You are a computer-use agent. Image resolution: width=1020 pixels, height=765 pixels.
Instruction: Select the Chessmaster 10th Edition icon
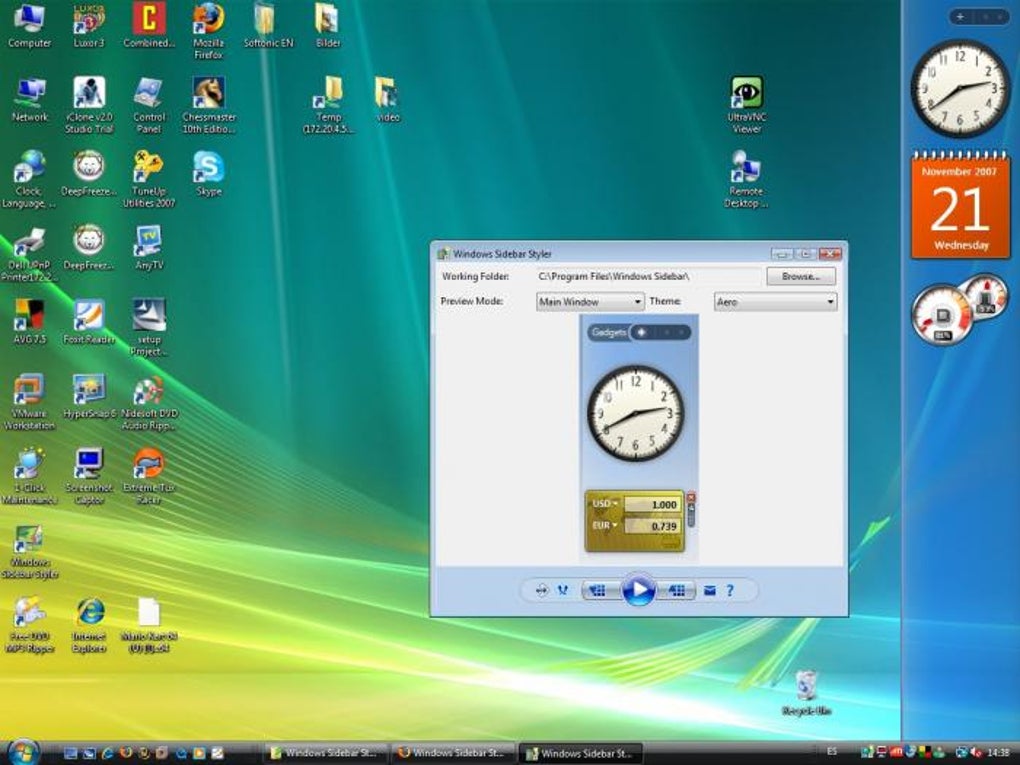(x=209, y=106)
